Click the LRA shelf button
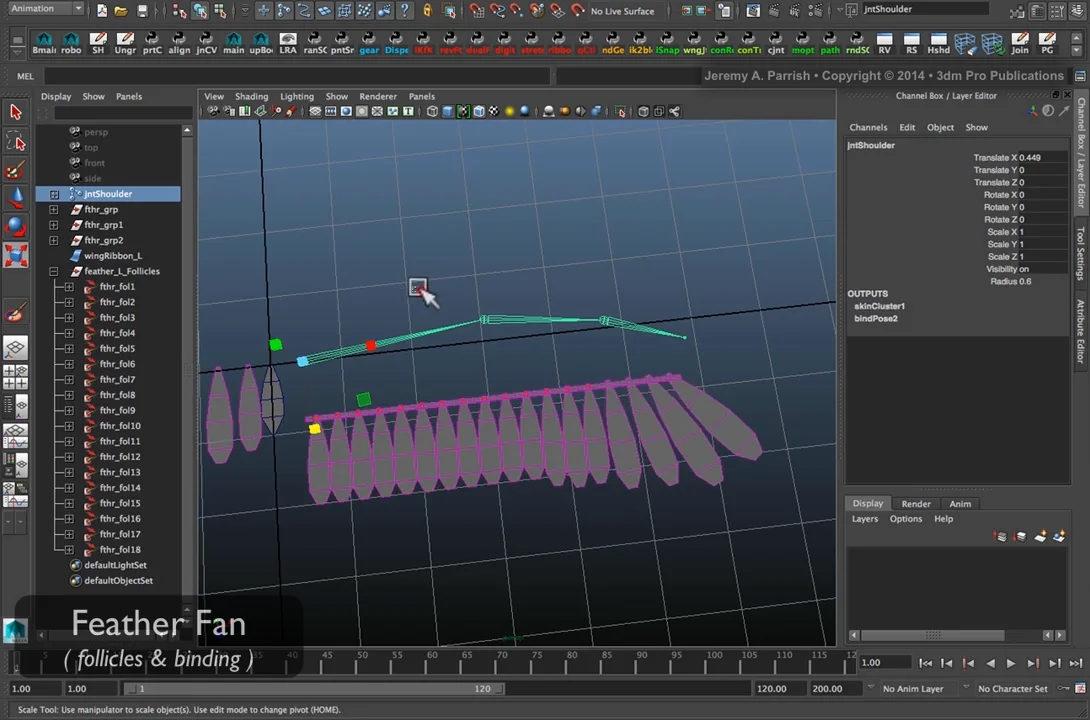The image size is (1090, 720). (x=288, y=43)
